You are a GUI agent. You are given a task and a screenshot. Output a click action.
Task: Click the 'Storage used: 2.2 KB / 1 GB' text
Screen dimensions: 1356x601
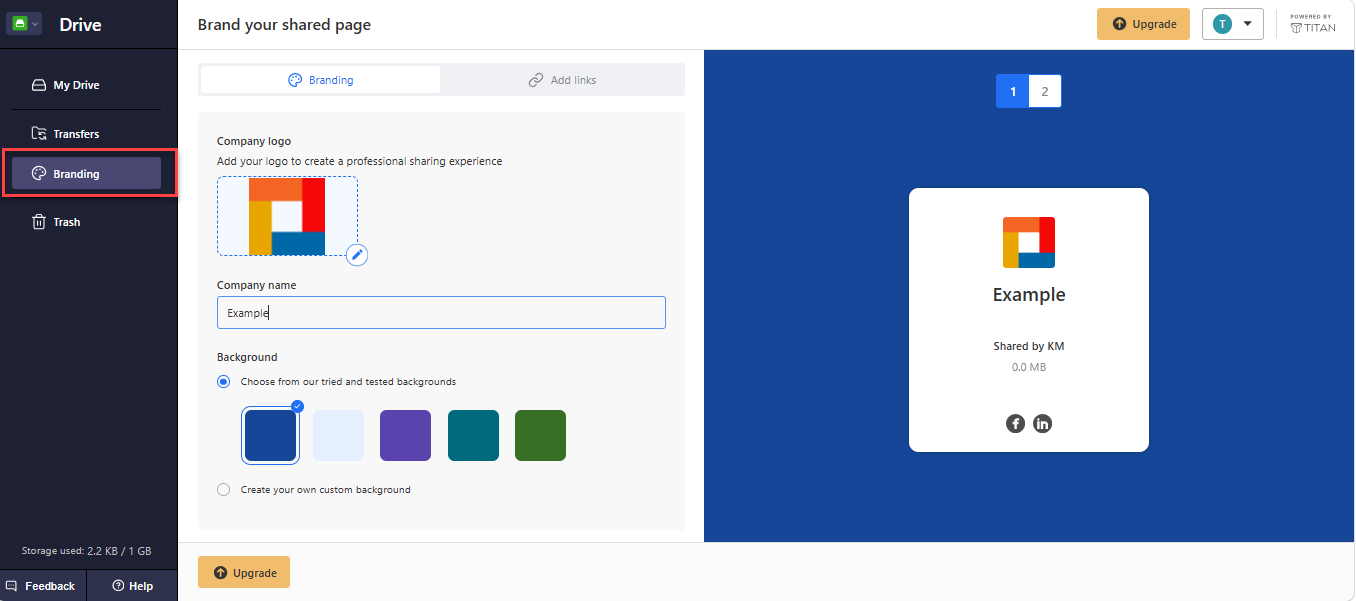click(x=87, y=551)
